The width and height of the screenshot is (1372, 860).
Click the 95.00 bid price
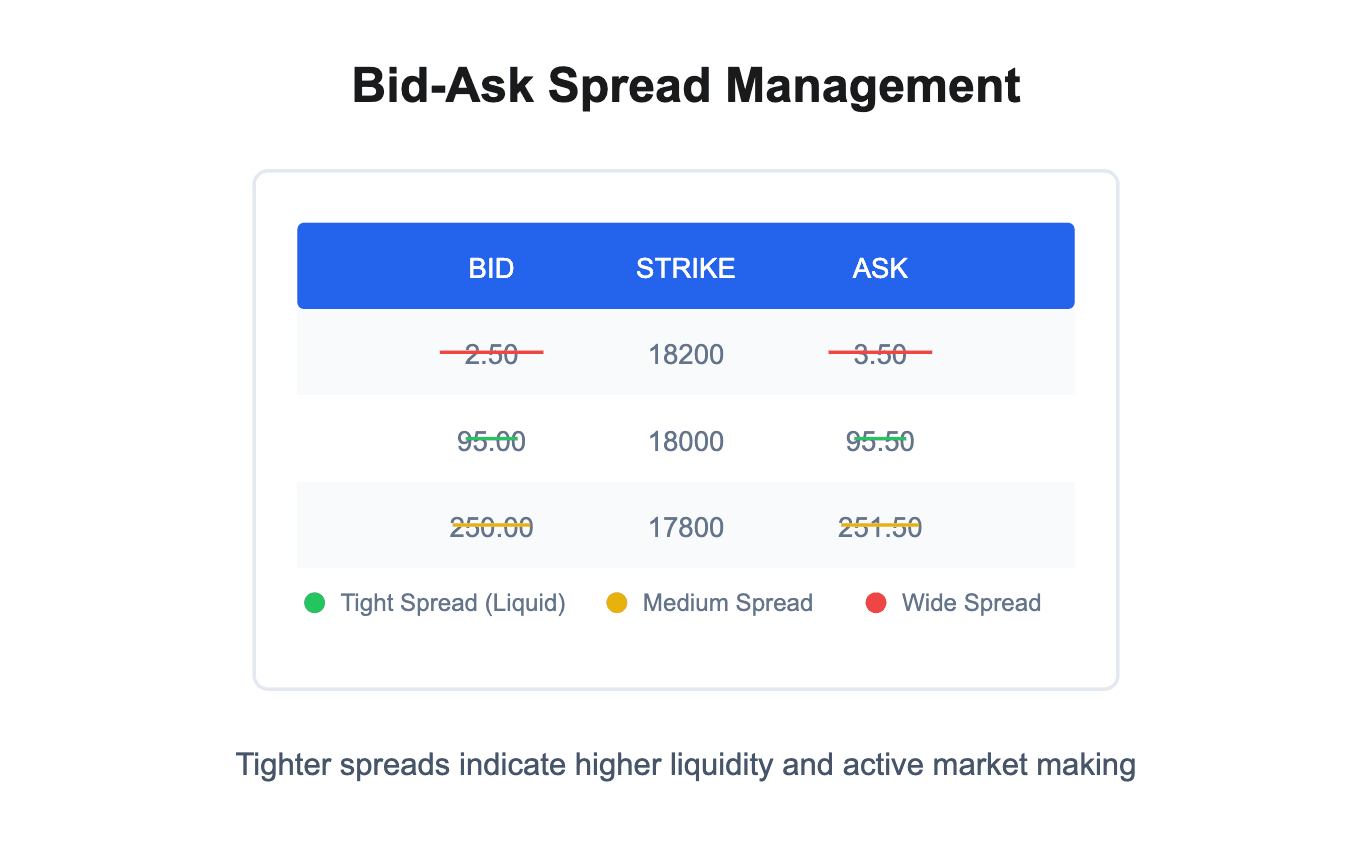[491, 441]
